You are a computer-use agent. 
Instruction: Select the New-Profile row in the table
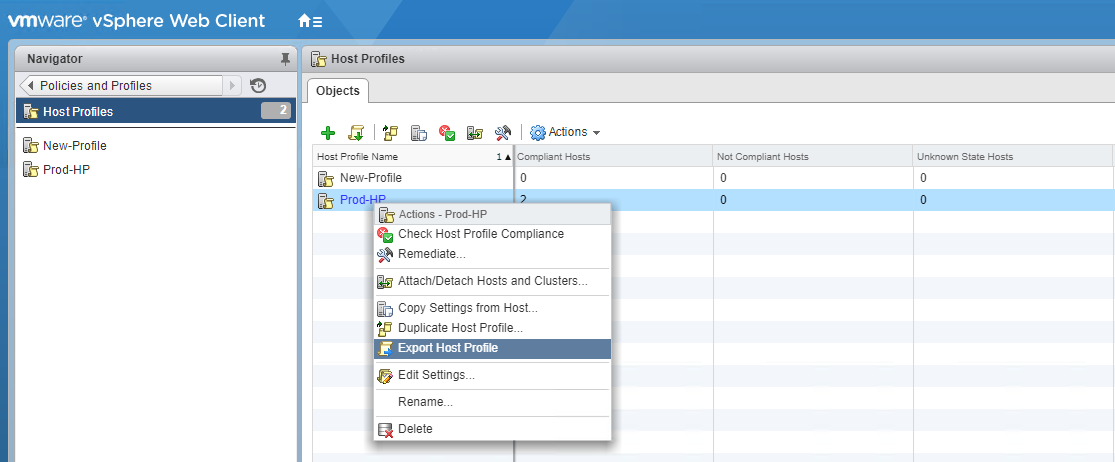[x=371, y=178]
